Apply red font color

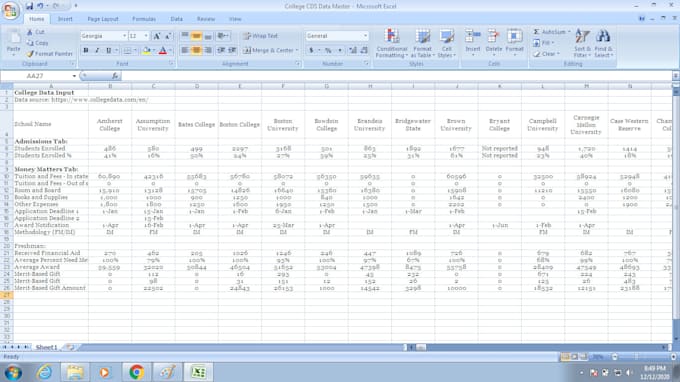[163, 51]
